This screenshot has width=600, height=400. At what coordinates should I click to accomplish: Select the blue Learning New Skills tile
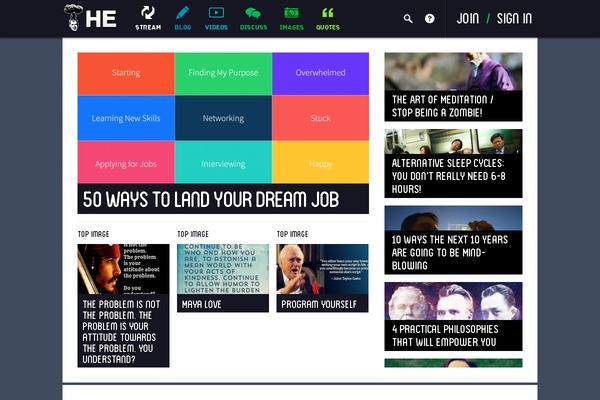[126, 118]
